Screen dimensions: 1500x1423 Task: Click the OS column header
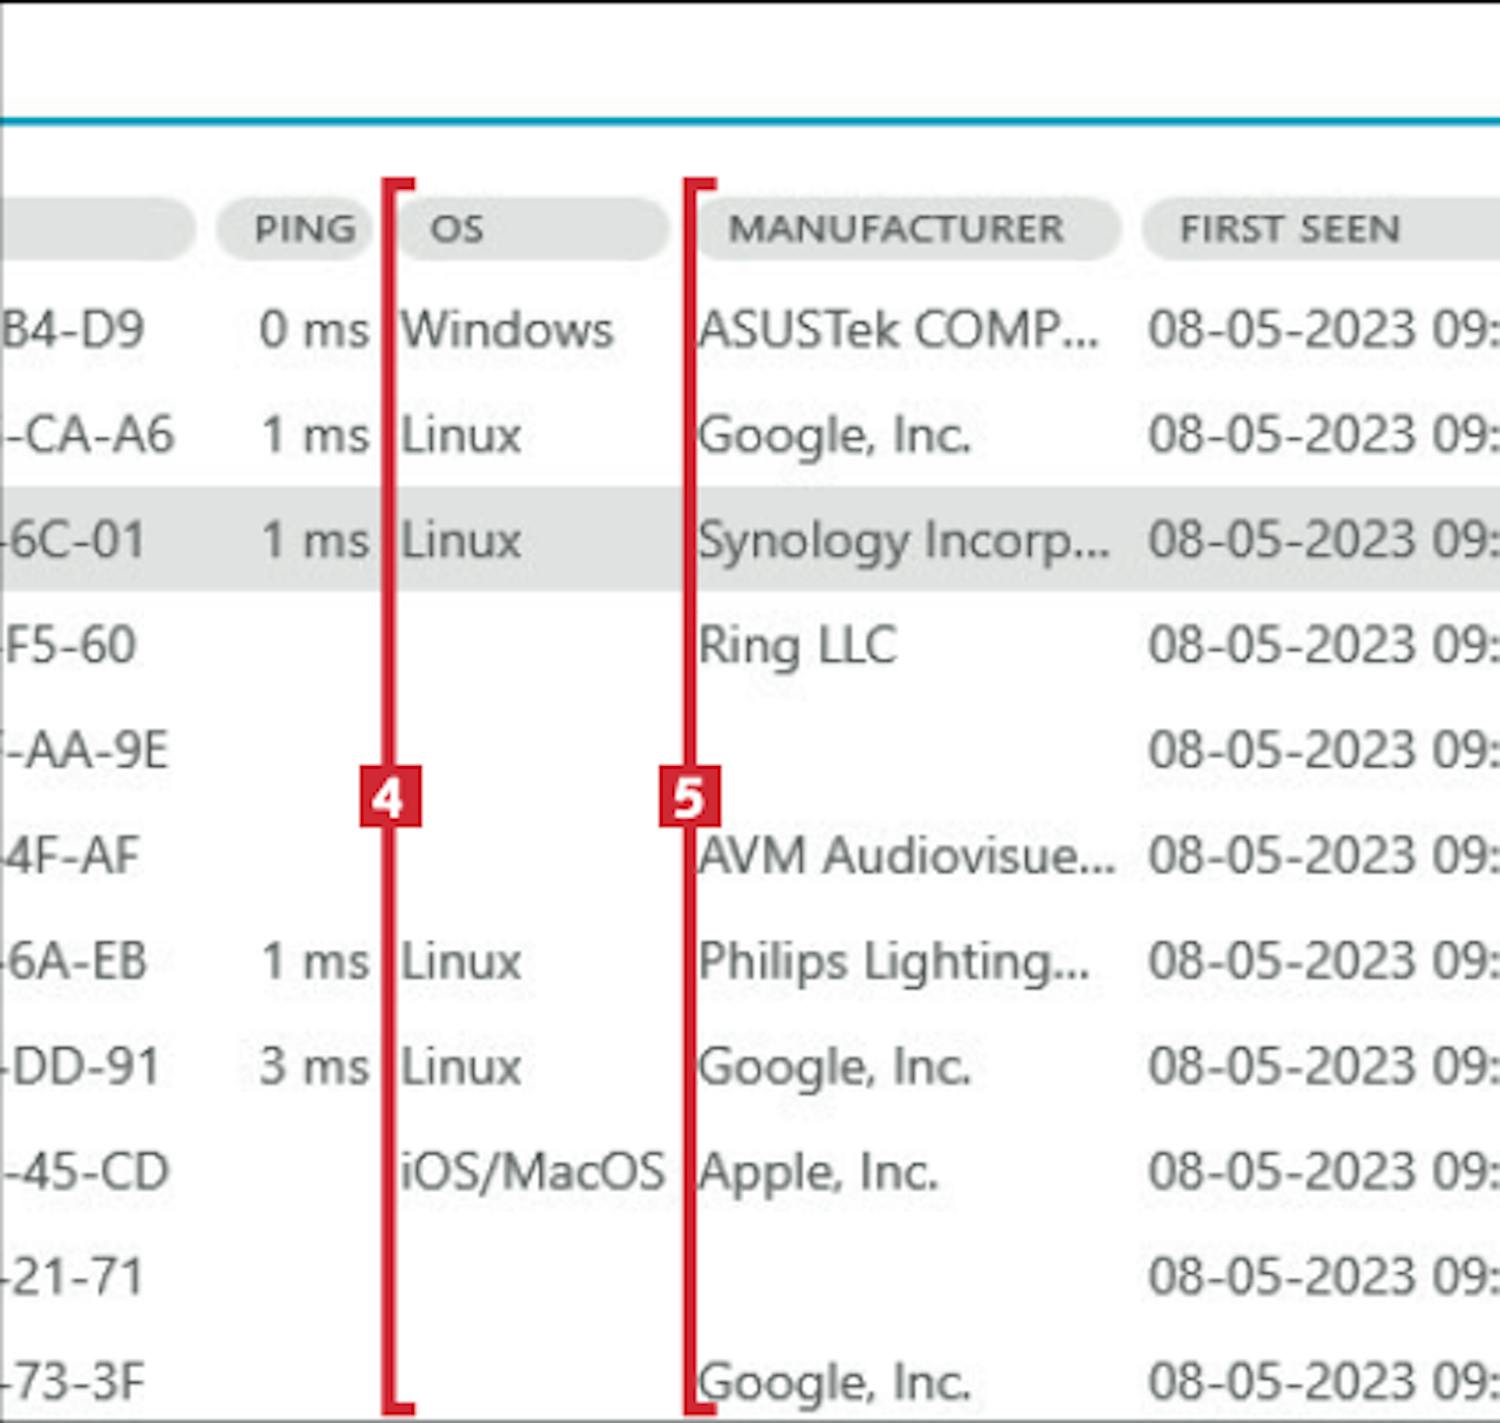tap(530, 229)
